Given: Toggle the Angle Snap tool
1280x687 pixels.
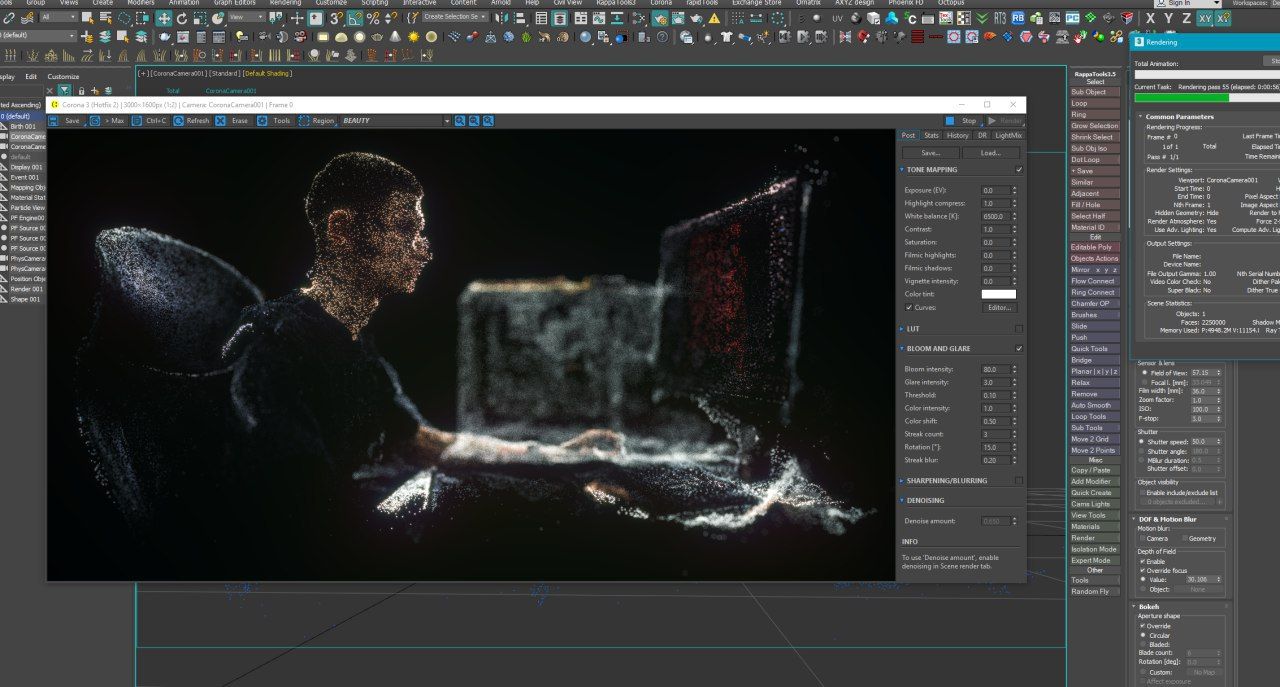Looking at the screenshot, I should (353, 18).
